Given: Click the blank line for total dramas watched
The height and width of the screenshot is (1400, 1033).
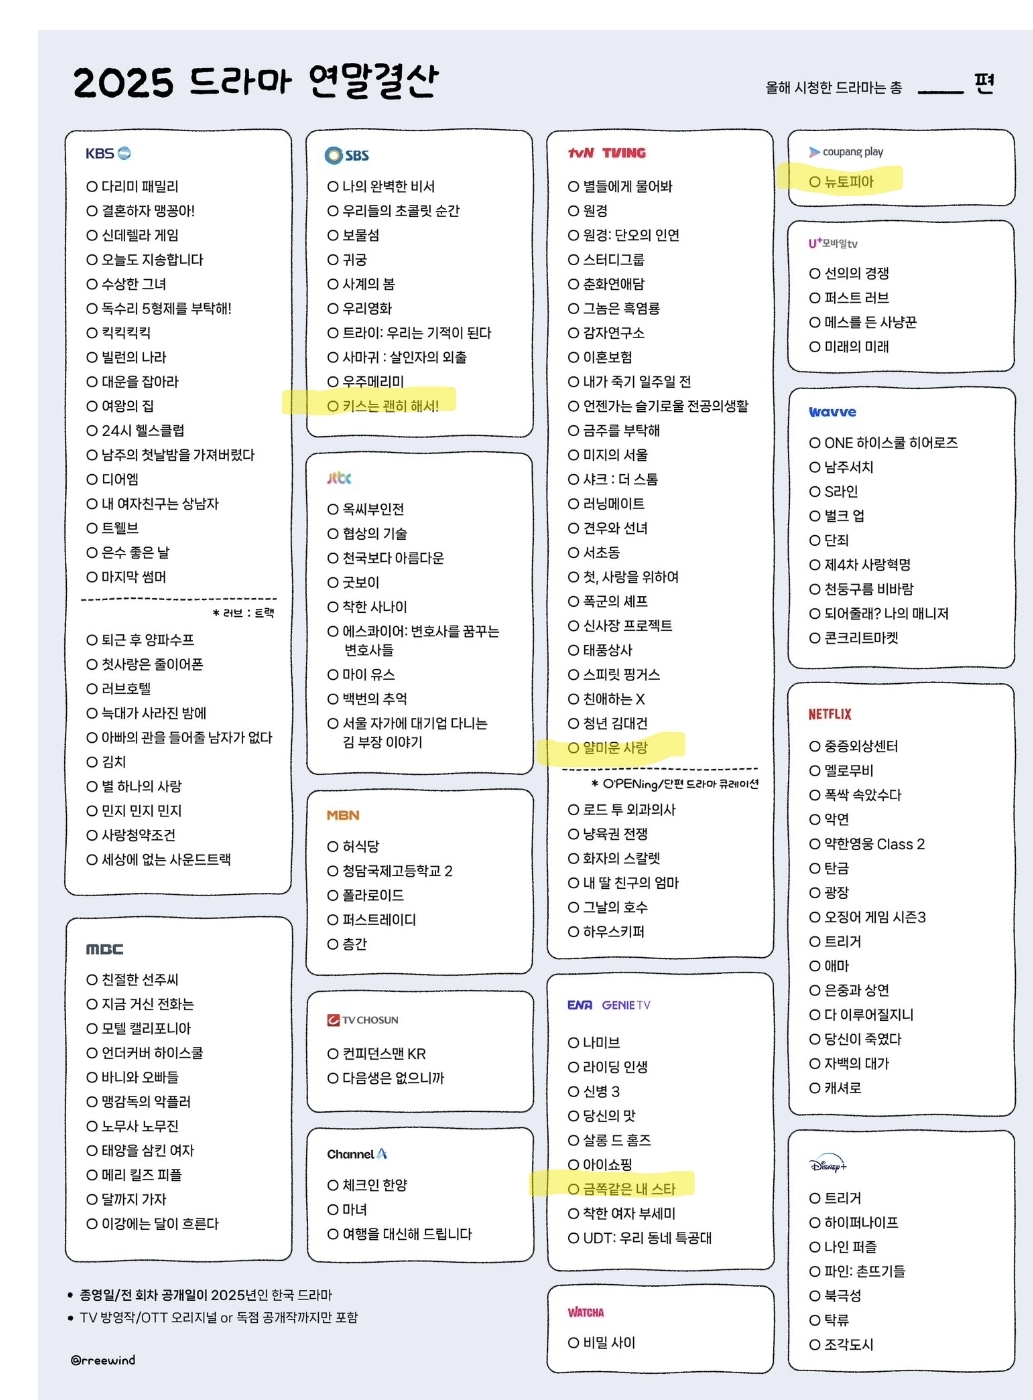Looking at the screenshot, I should [940, 88].
